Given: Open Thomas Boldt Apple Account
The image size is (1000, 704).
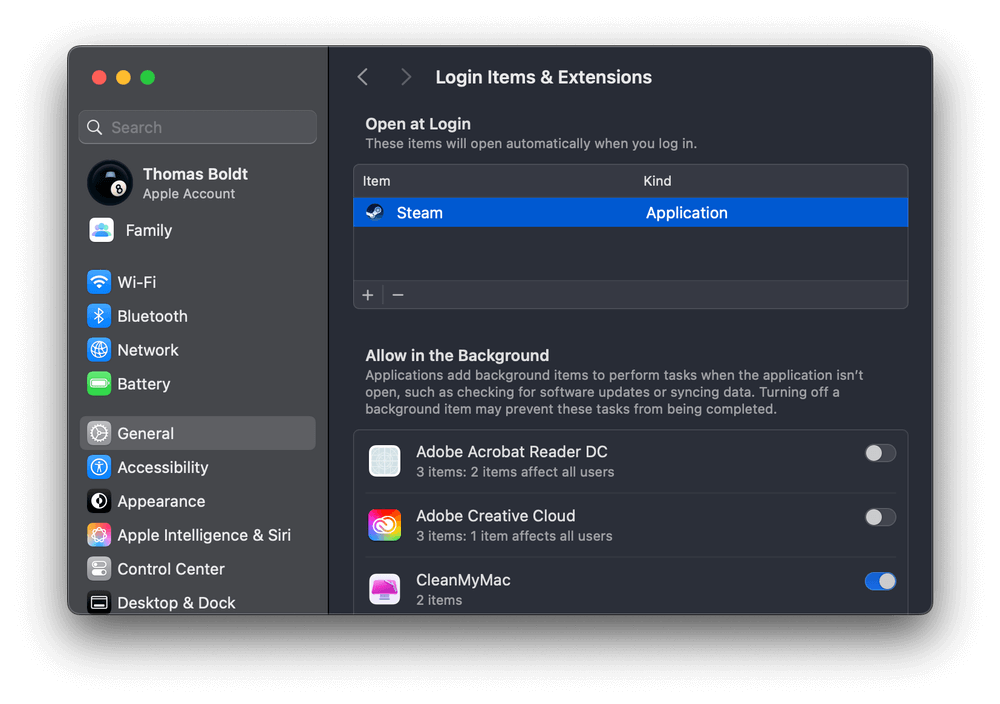Looking at the screenshot, I should tap(198, 183).
